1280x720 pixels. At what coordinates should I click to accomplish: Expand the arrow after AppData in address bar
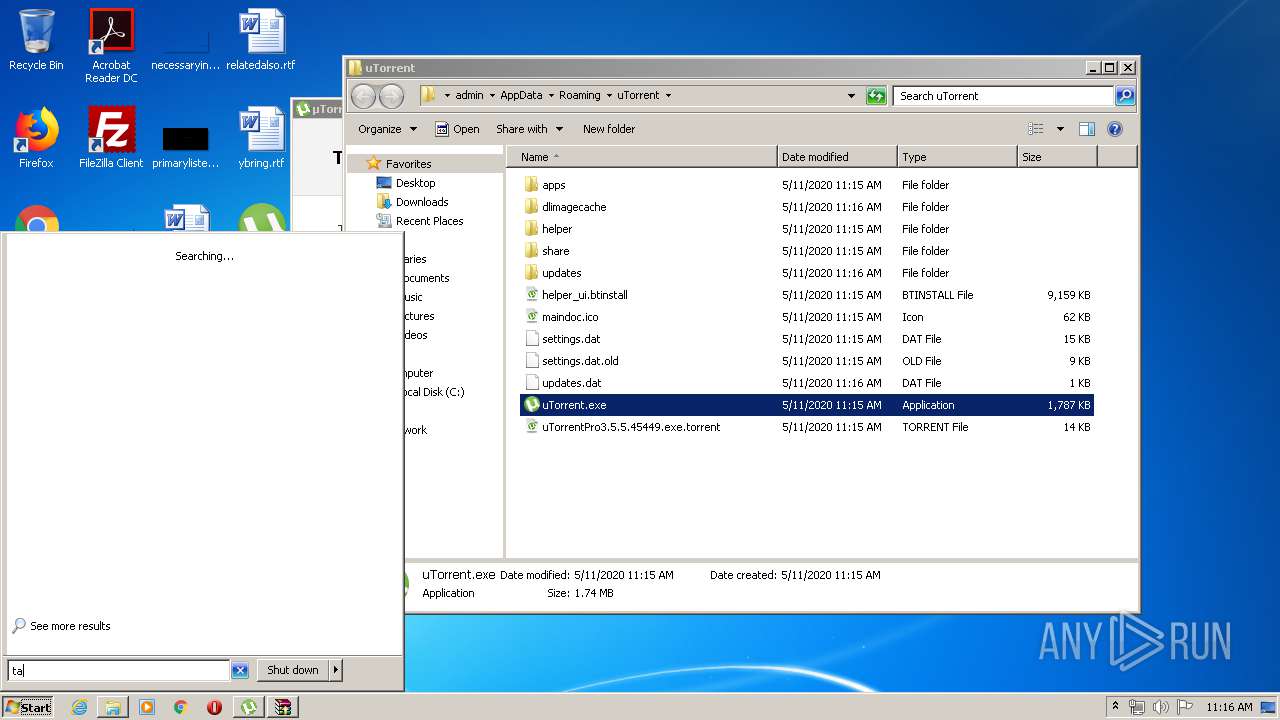coord(551,96)
